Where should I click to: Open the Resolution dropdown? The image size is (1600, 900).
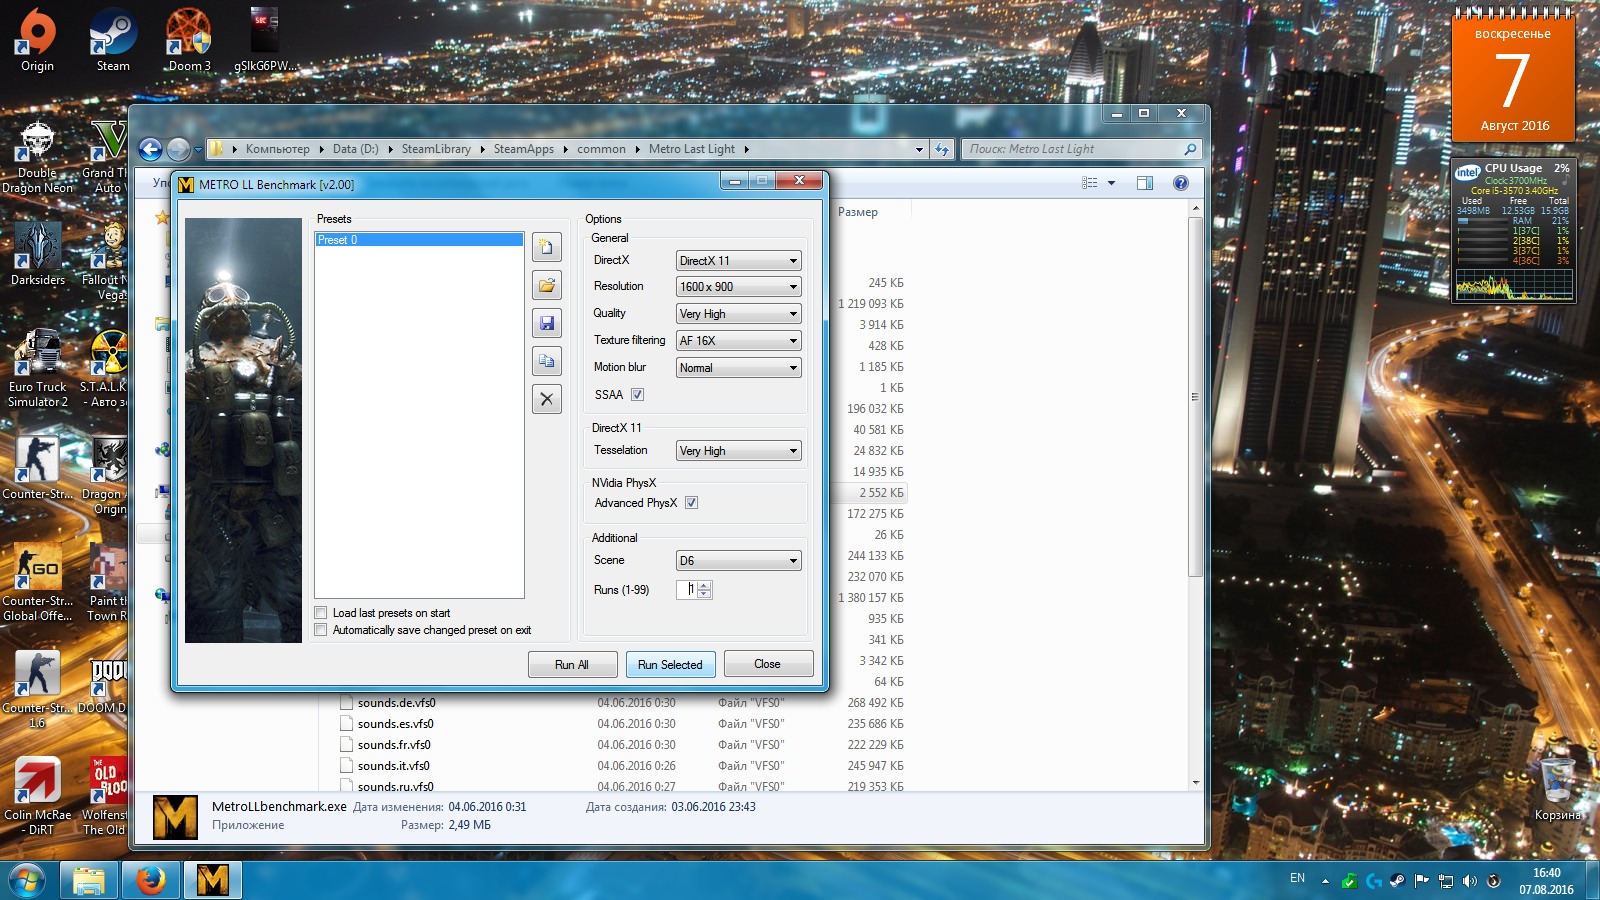[x=738, y=287]
